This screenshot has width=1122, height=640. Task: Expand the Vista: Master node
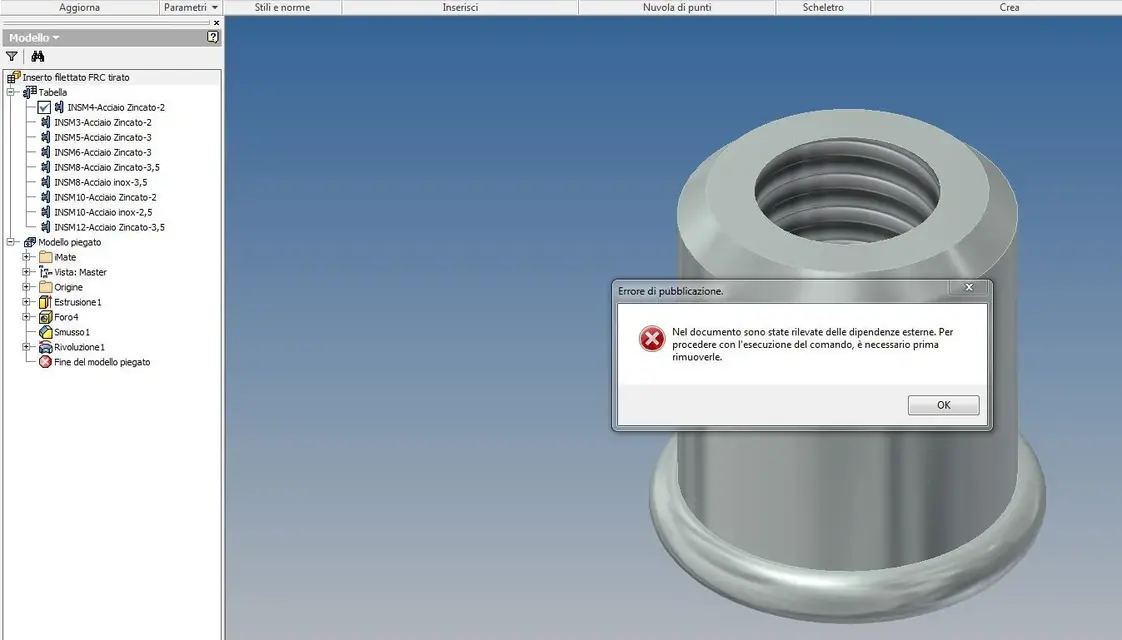[x=26, y=272]
